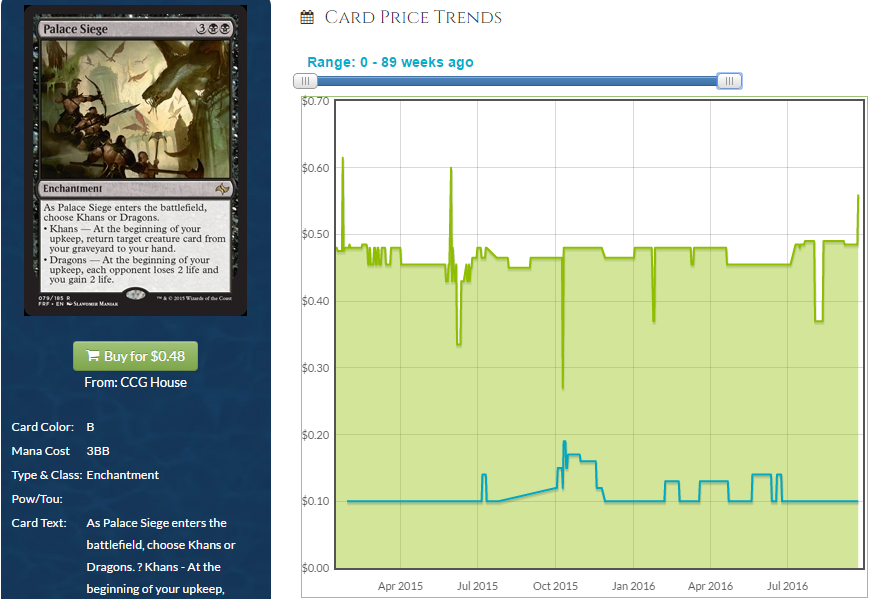The width and height of the screenshot is (869, 599).
Task: Click the $0.50 y-axis label
Action: click(315, 234)
